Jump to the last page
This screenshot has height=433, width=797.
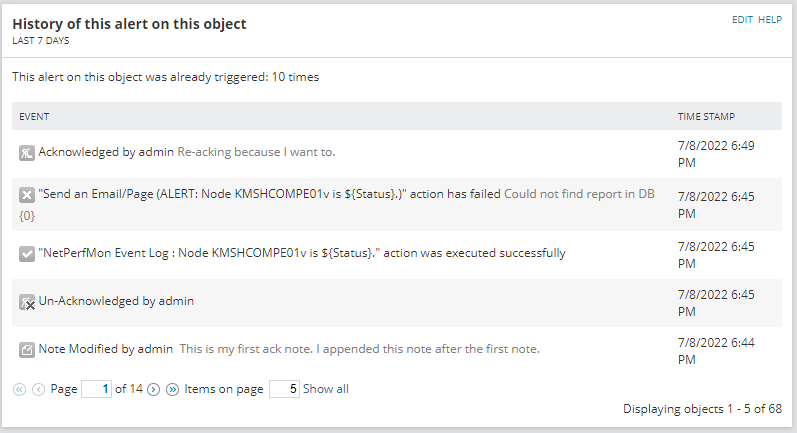click(x=172, y=389)
